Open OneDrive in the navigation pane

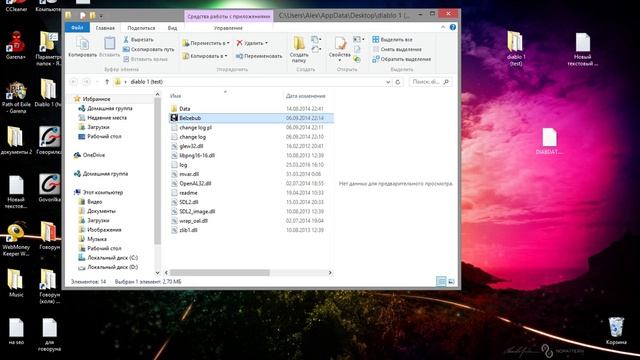(x=89, y=155)
